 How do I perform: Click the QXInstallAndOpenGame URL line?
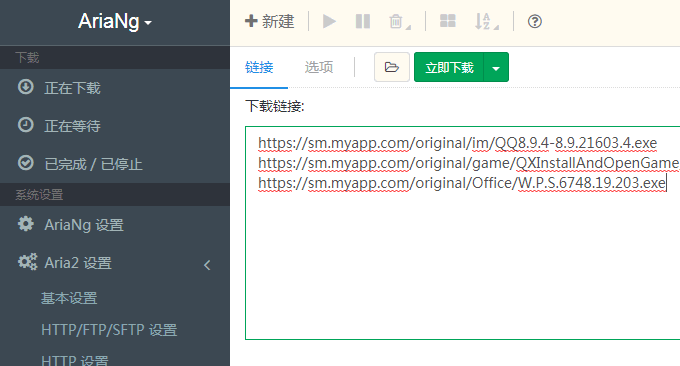469,163
